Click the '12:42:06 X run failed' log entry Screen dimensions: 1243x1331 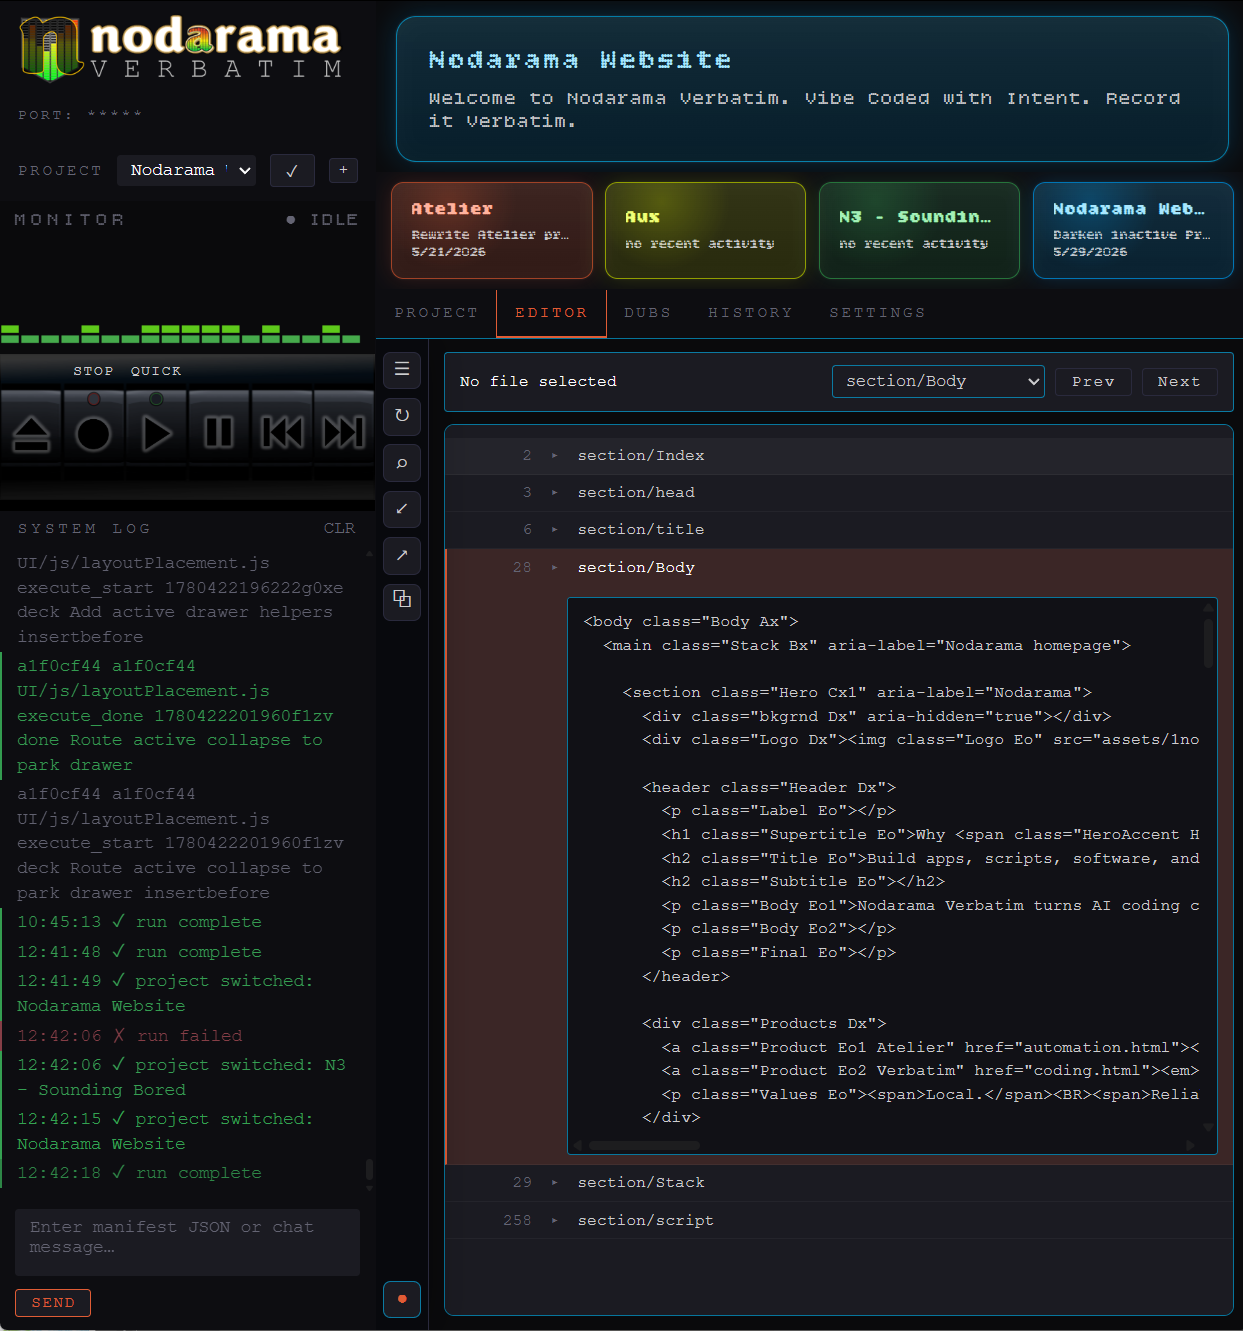click(x=130, y=1036)
